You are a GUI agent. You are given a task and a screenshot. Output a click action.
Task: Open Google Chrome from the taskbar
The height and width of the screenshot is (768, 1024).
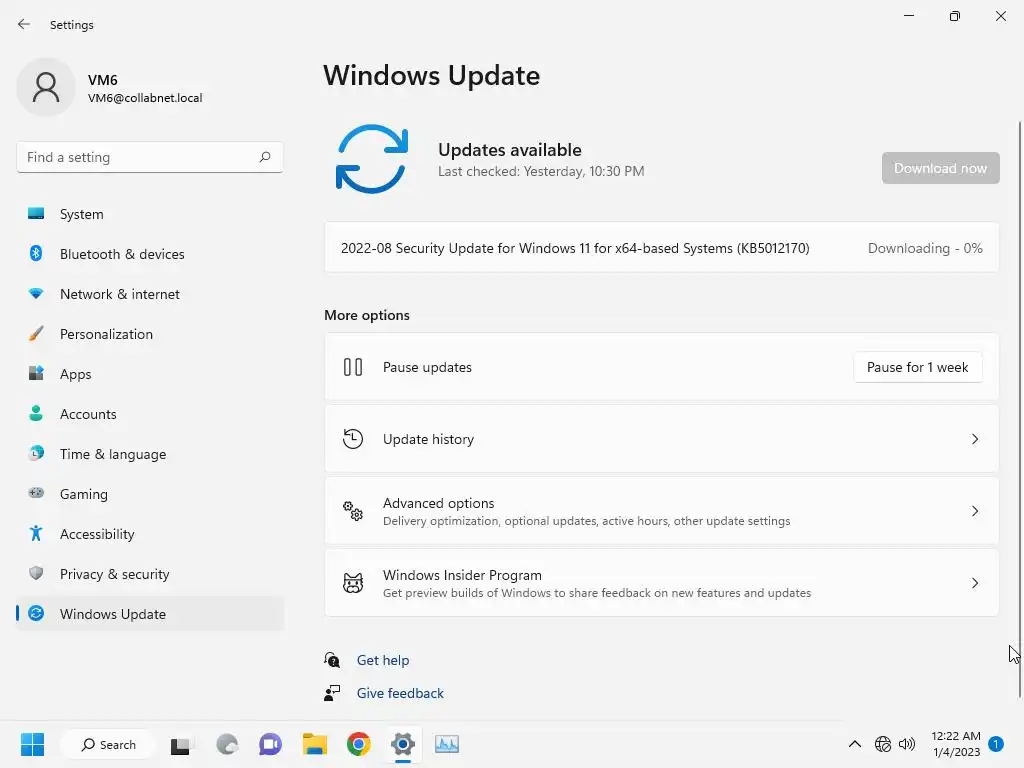tap(359, 744)
